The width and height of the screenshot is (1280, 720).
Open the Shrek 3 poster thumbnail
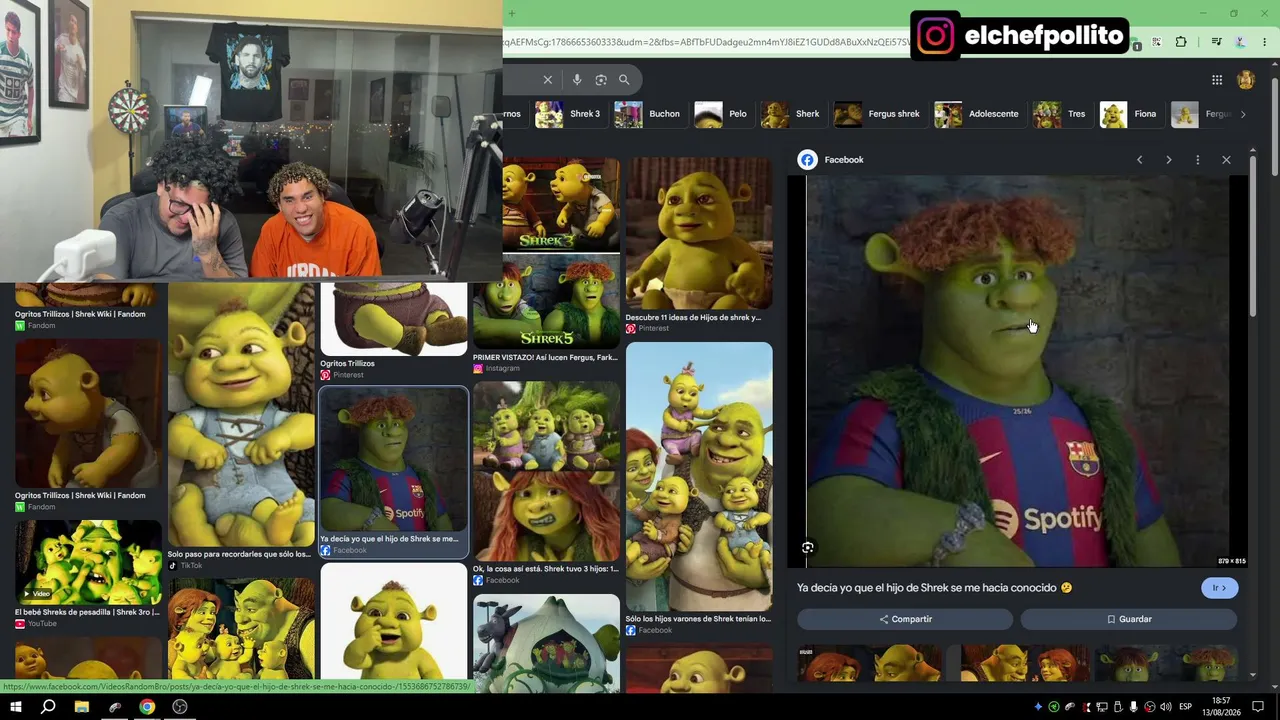[x=546, y=204]
